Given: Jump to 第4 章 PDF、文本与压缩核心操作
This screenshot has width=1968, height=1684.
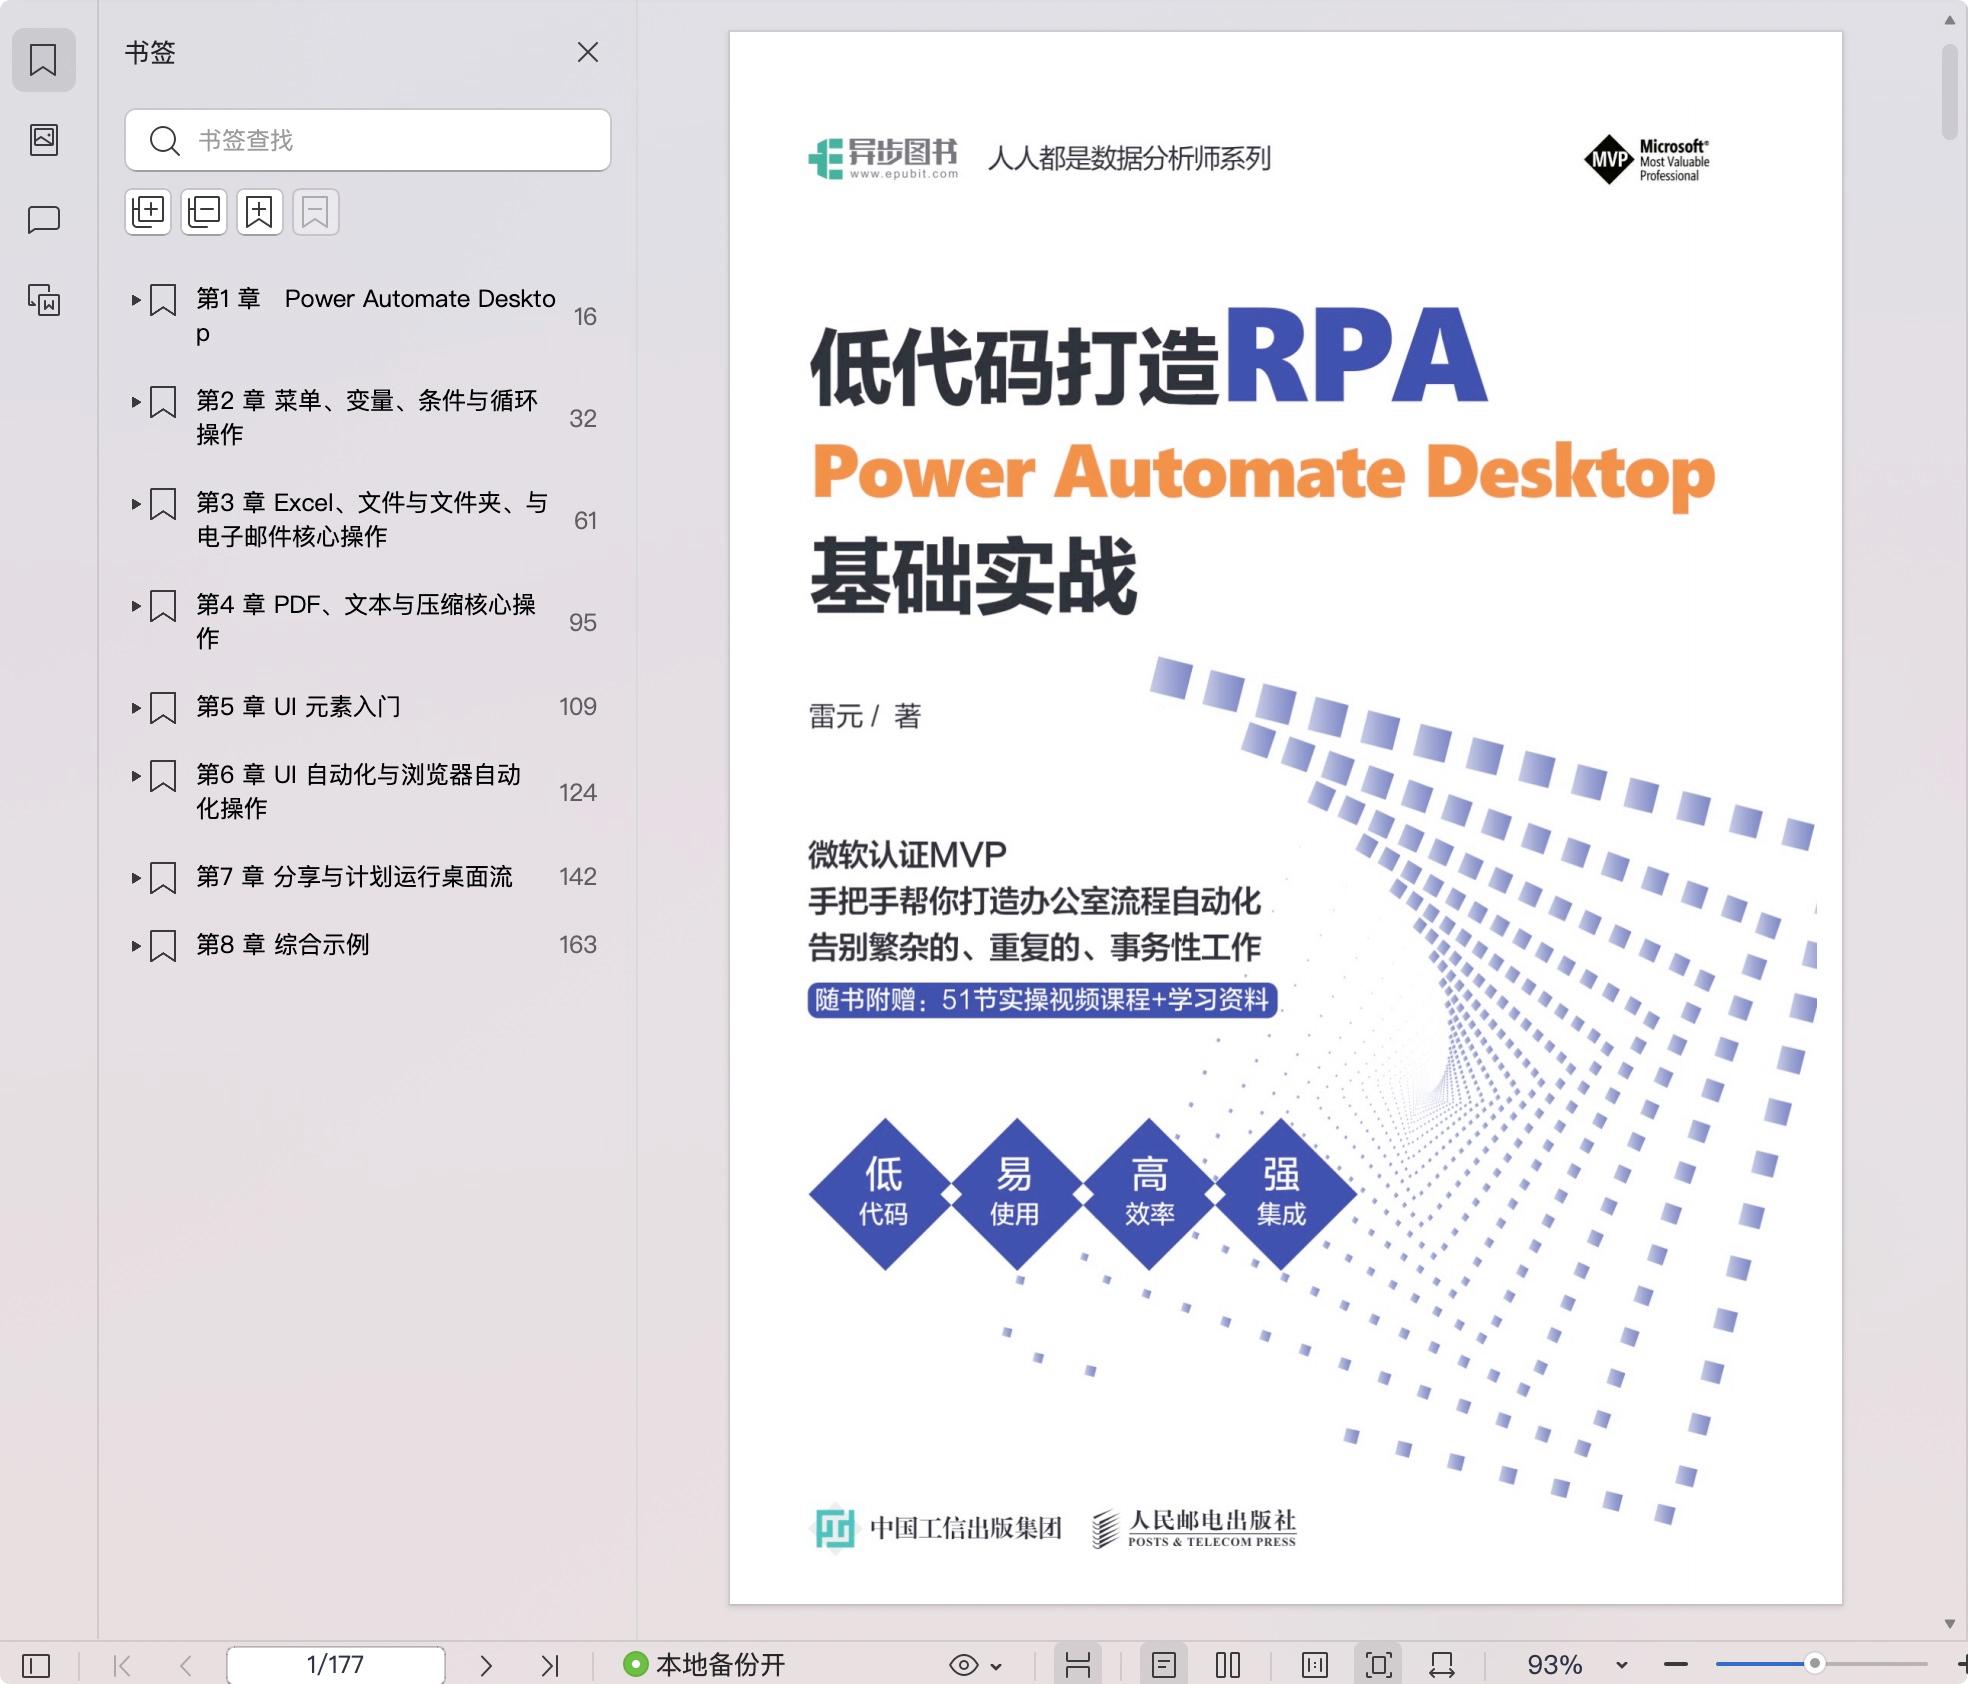Looking at the screenshot, I should pyautogui.click(x=365, y=621).
